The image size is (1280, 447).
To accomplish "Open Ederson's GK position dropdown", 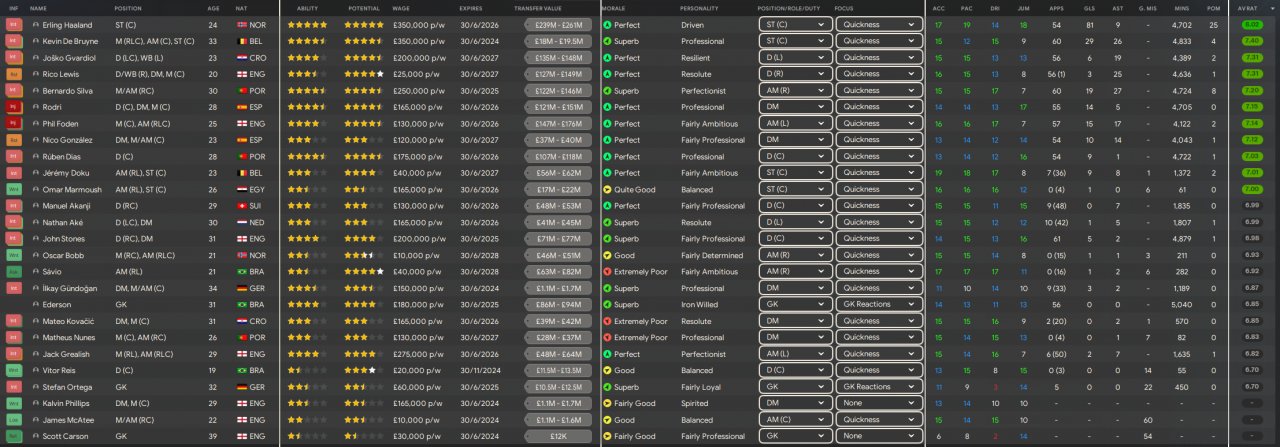I will coord(795,305).
